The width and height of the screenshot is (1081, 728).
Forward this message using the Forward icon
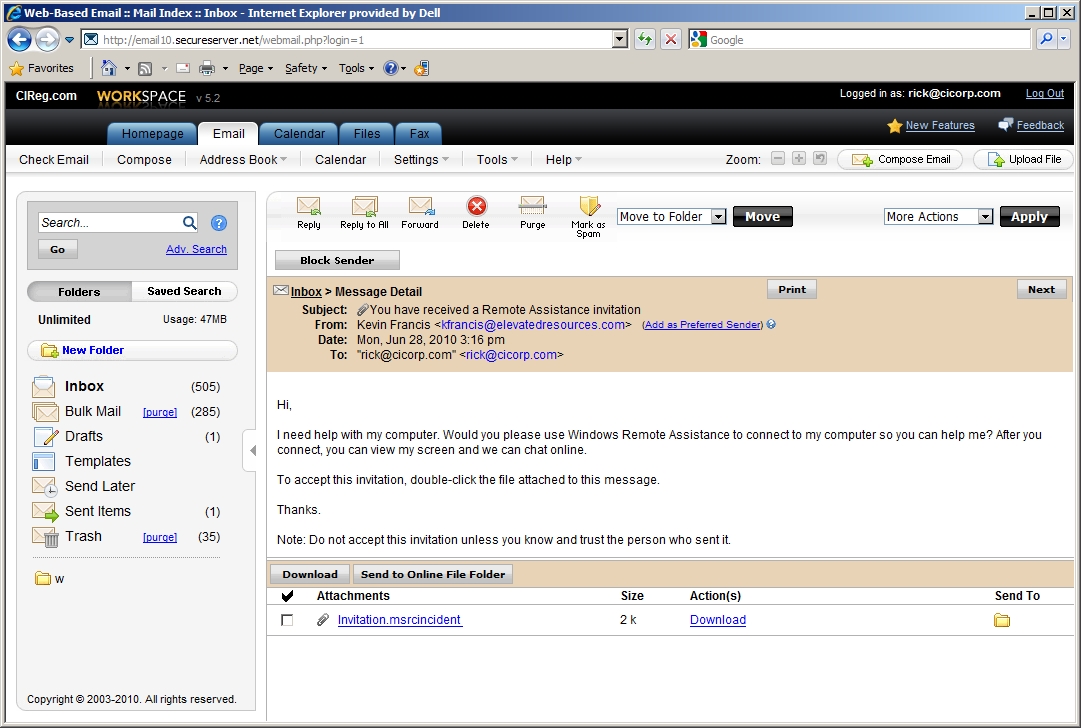tap(420, 207)
